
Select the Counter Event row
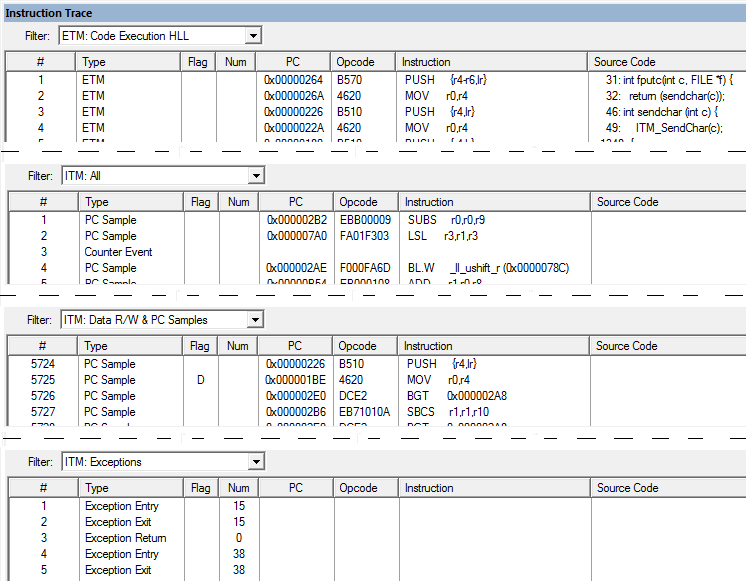click(x=118, y=252)
